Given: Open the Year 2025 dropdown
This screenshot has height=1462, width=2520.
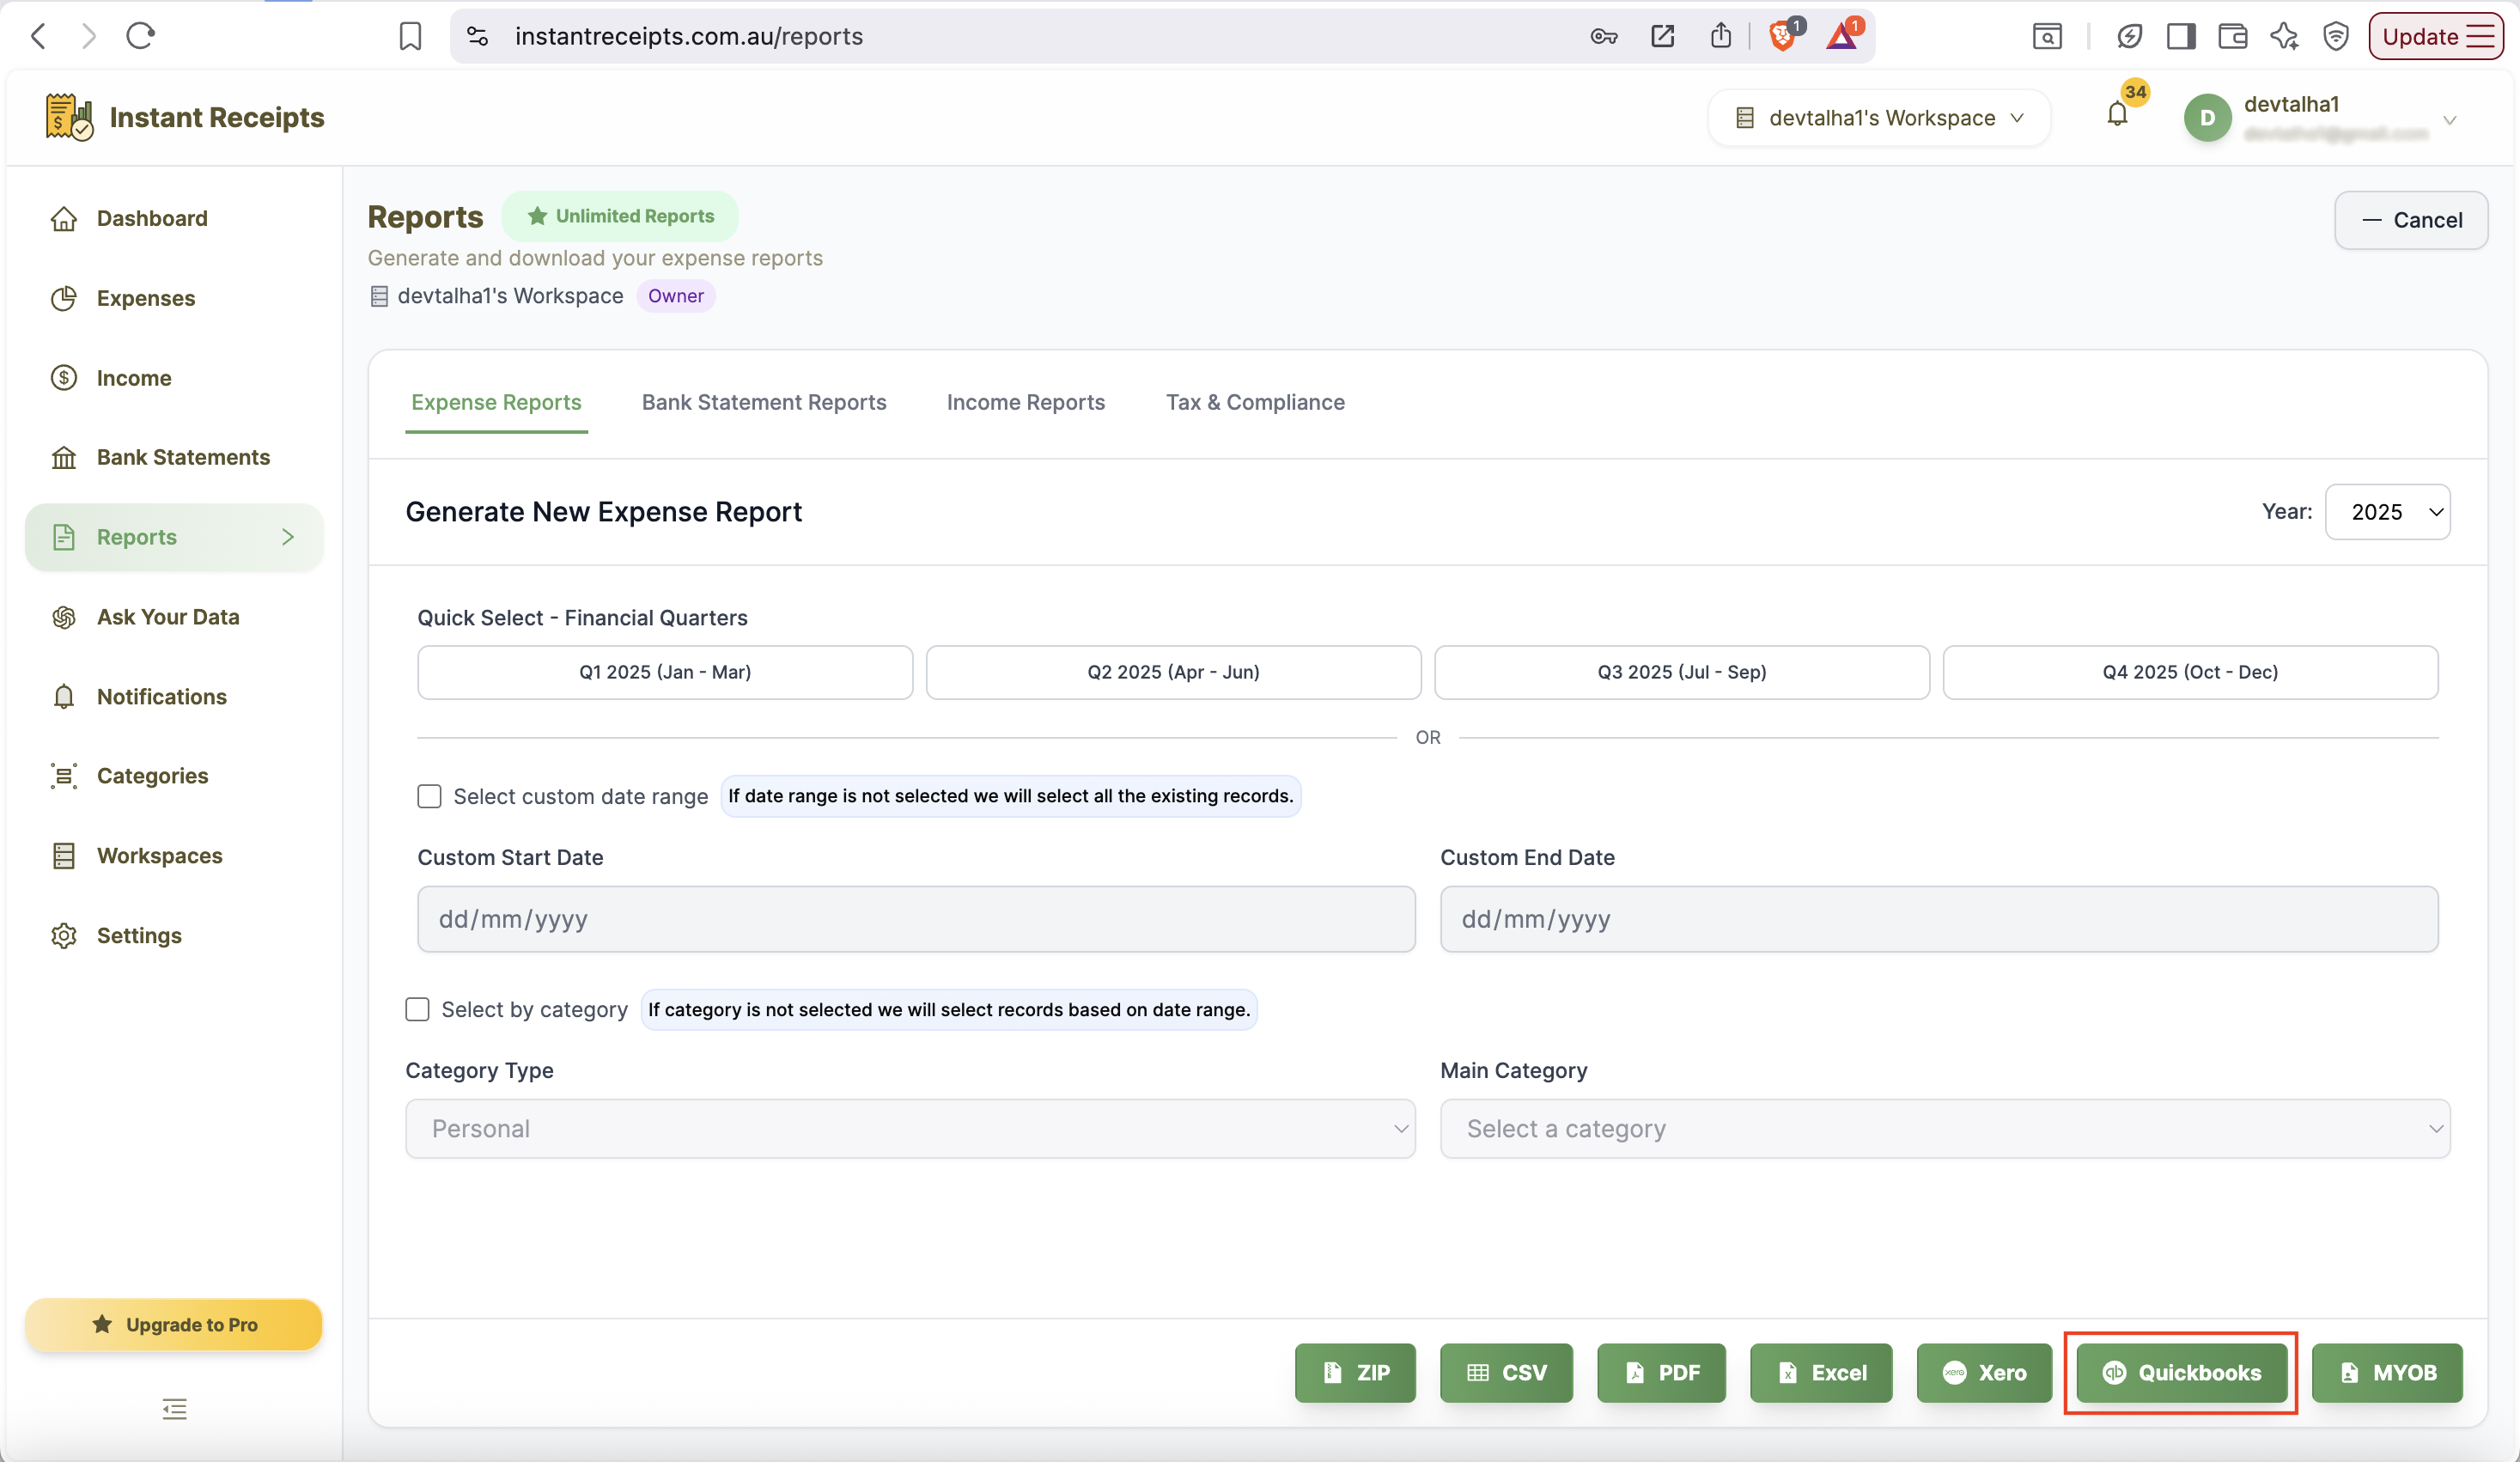Looking at the screenshot, I should tap(2387, 512).
